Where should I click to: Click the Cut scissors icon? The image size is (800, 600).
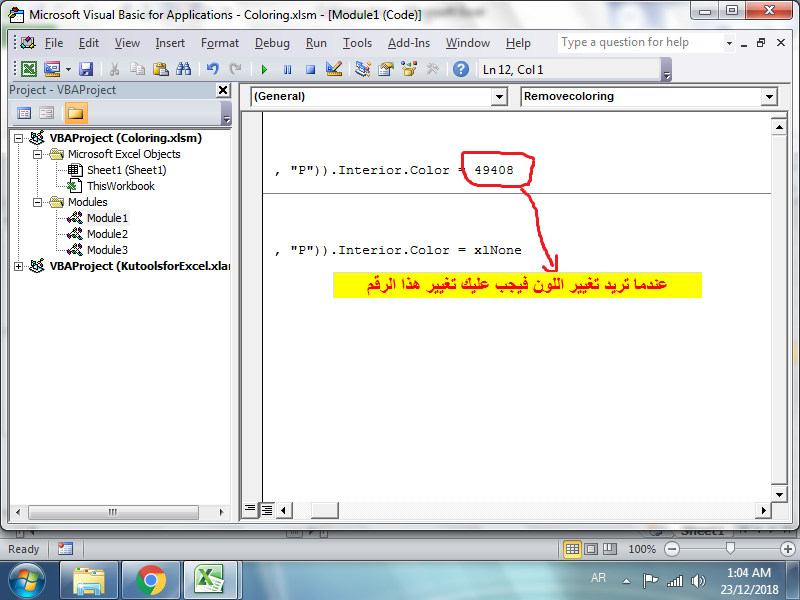tap(114, 69)
